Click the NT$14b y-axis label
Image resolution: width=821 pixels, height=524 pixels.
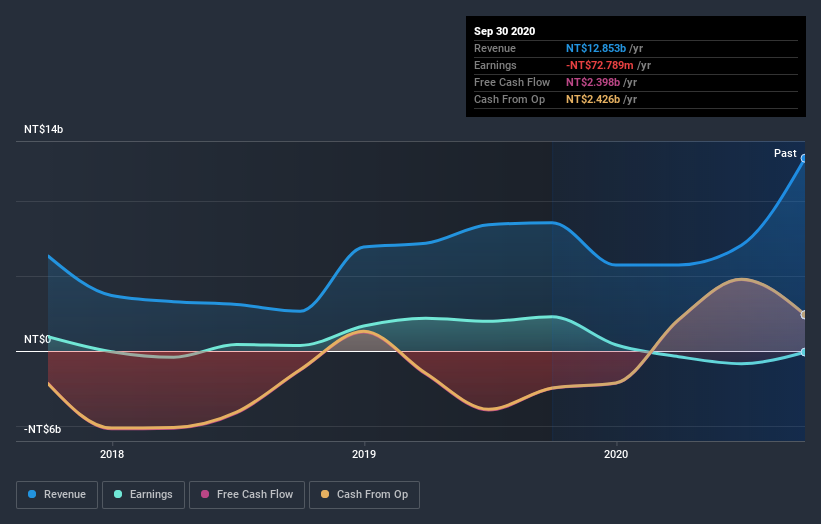43,129
